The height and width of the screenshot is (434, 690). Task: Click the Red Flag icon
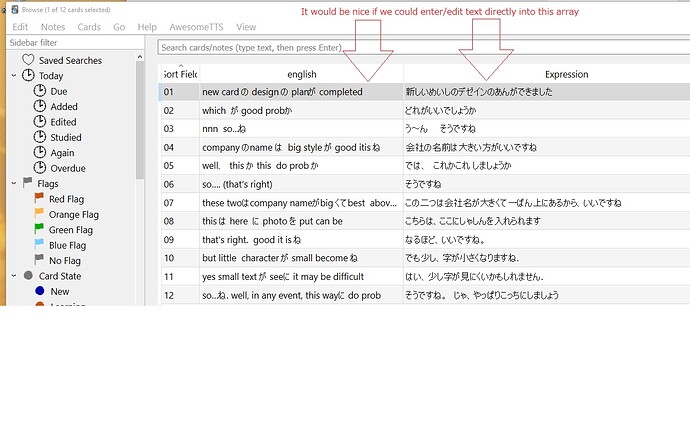pos(39,198)
